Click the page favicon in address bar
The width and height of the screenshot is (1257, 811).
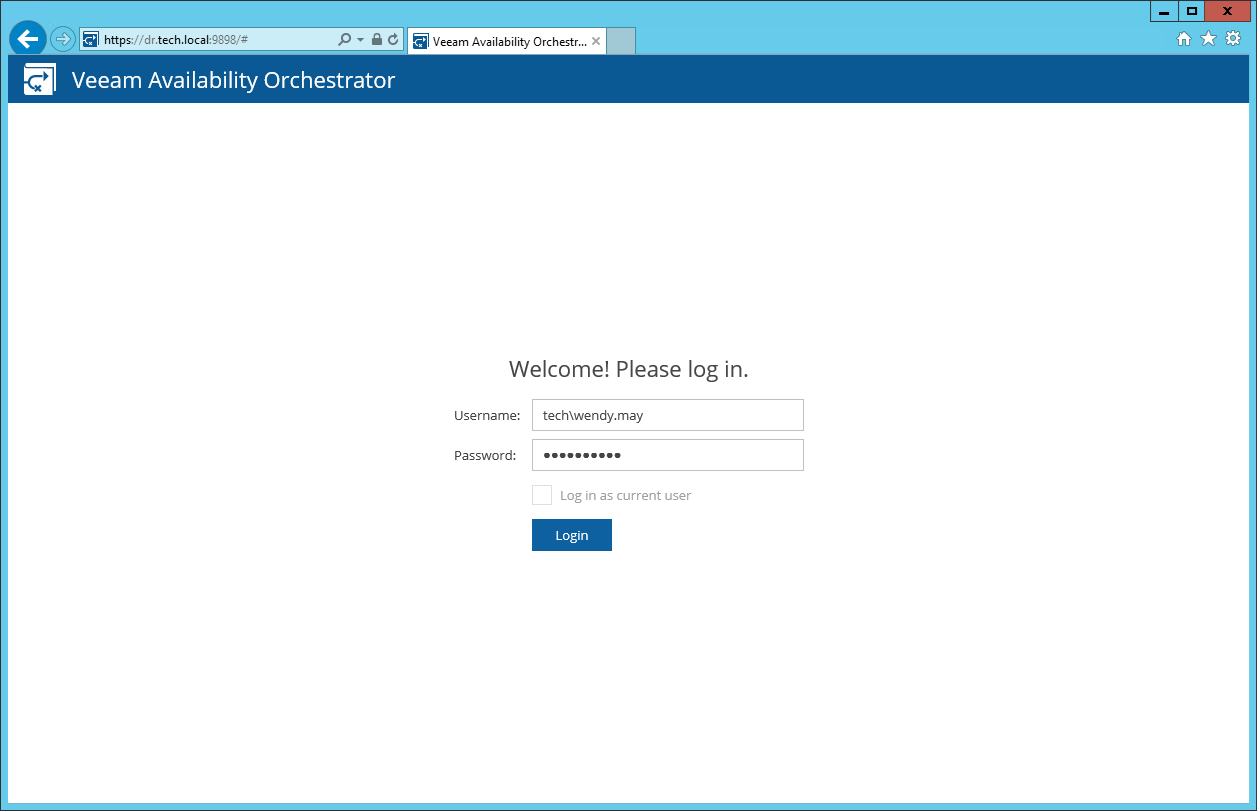click(91, 40)
